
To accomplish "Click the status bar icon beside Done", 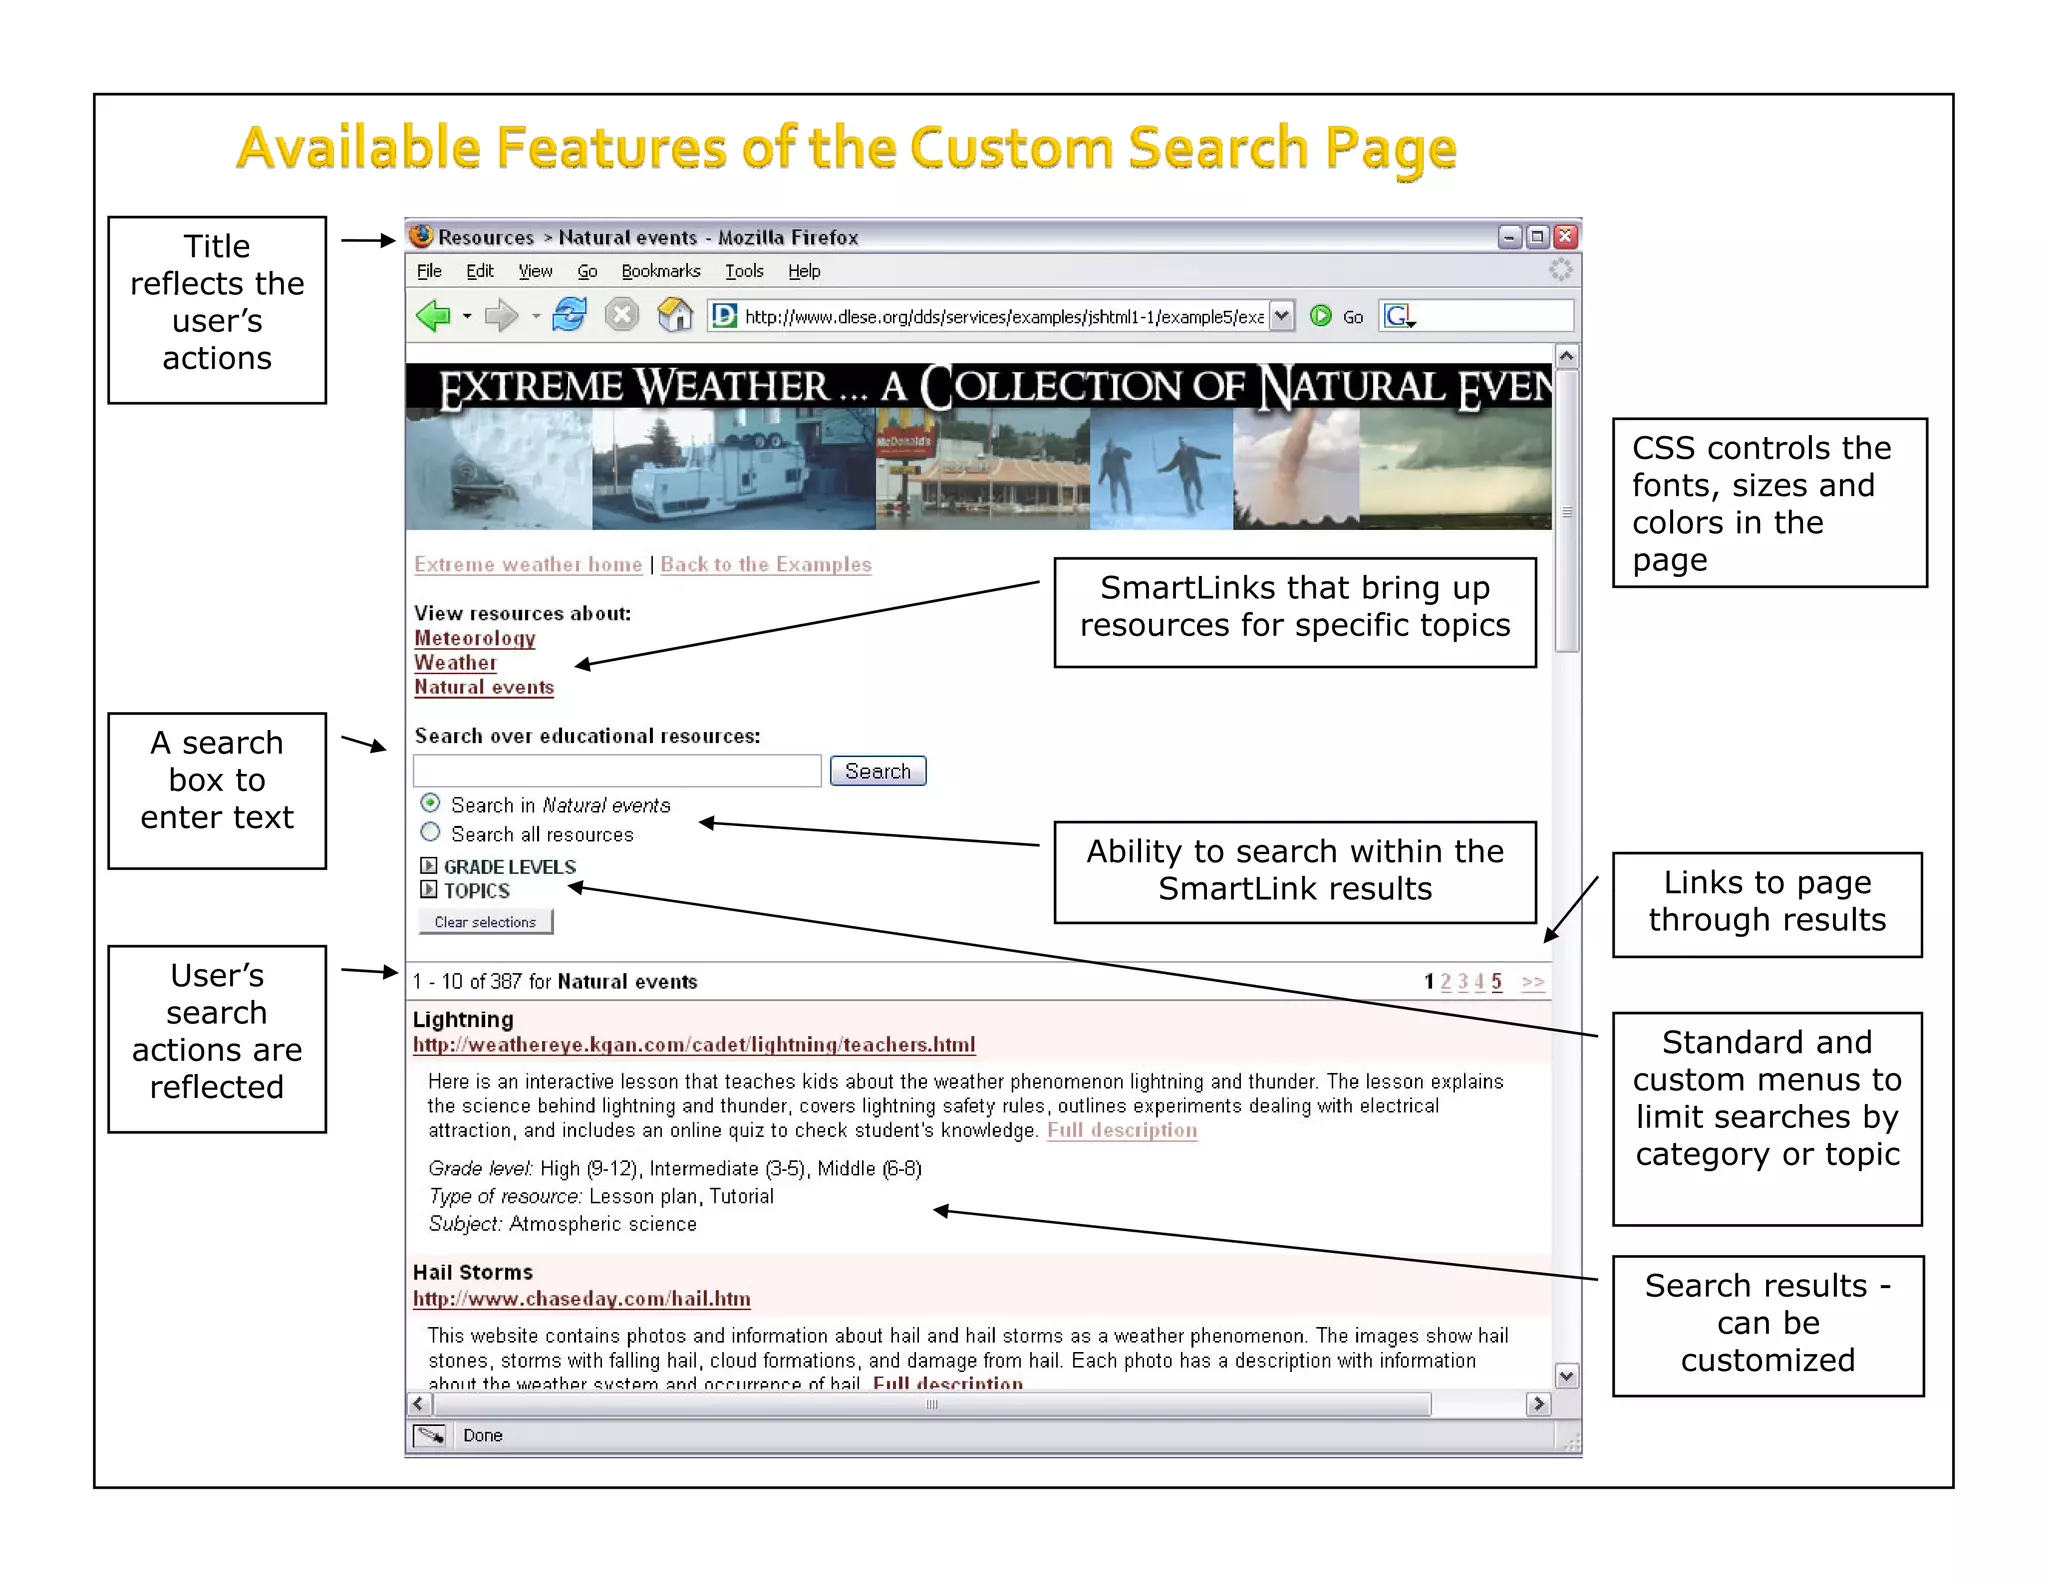I will (430, 1435).
